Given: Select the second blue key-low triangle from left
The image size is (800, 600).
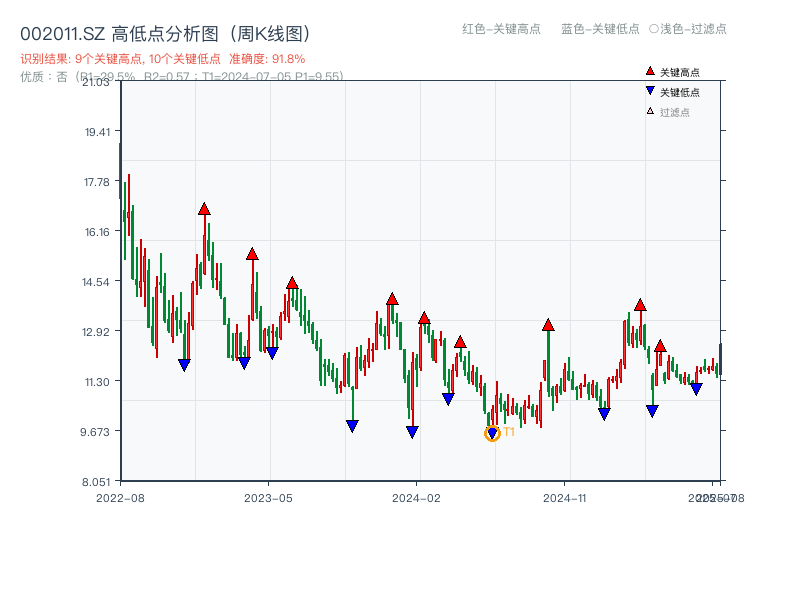Looking at the screenshot, I should (244, 363).
